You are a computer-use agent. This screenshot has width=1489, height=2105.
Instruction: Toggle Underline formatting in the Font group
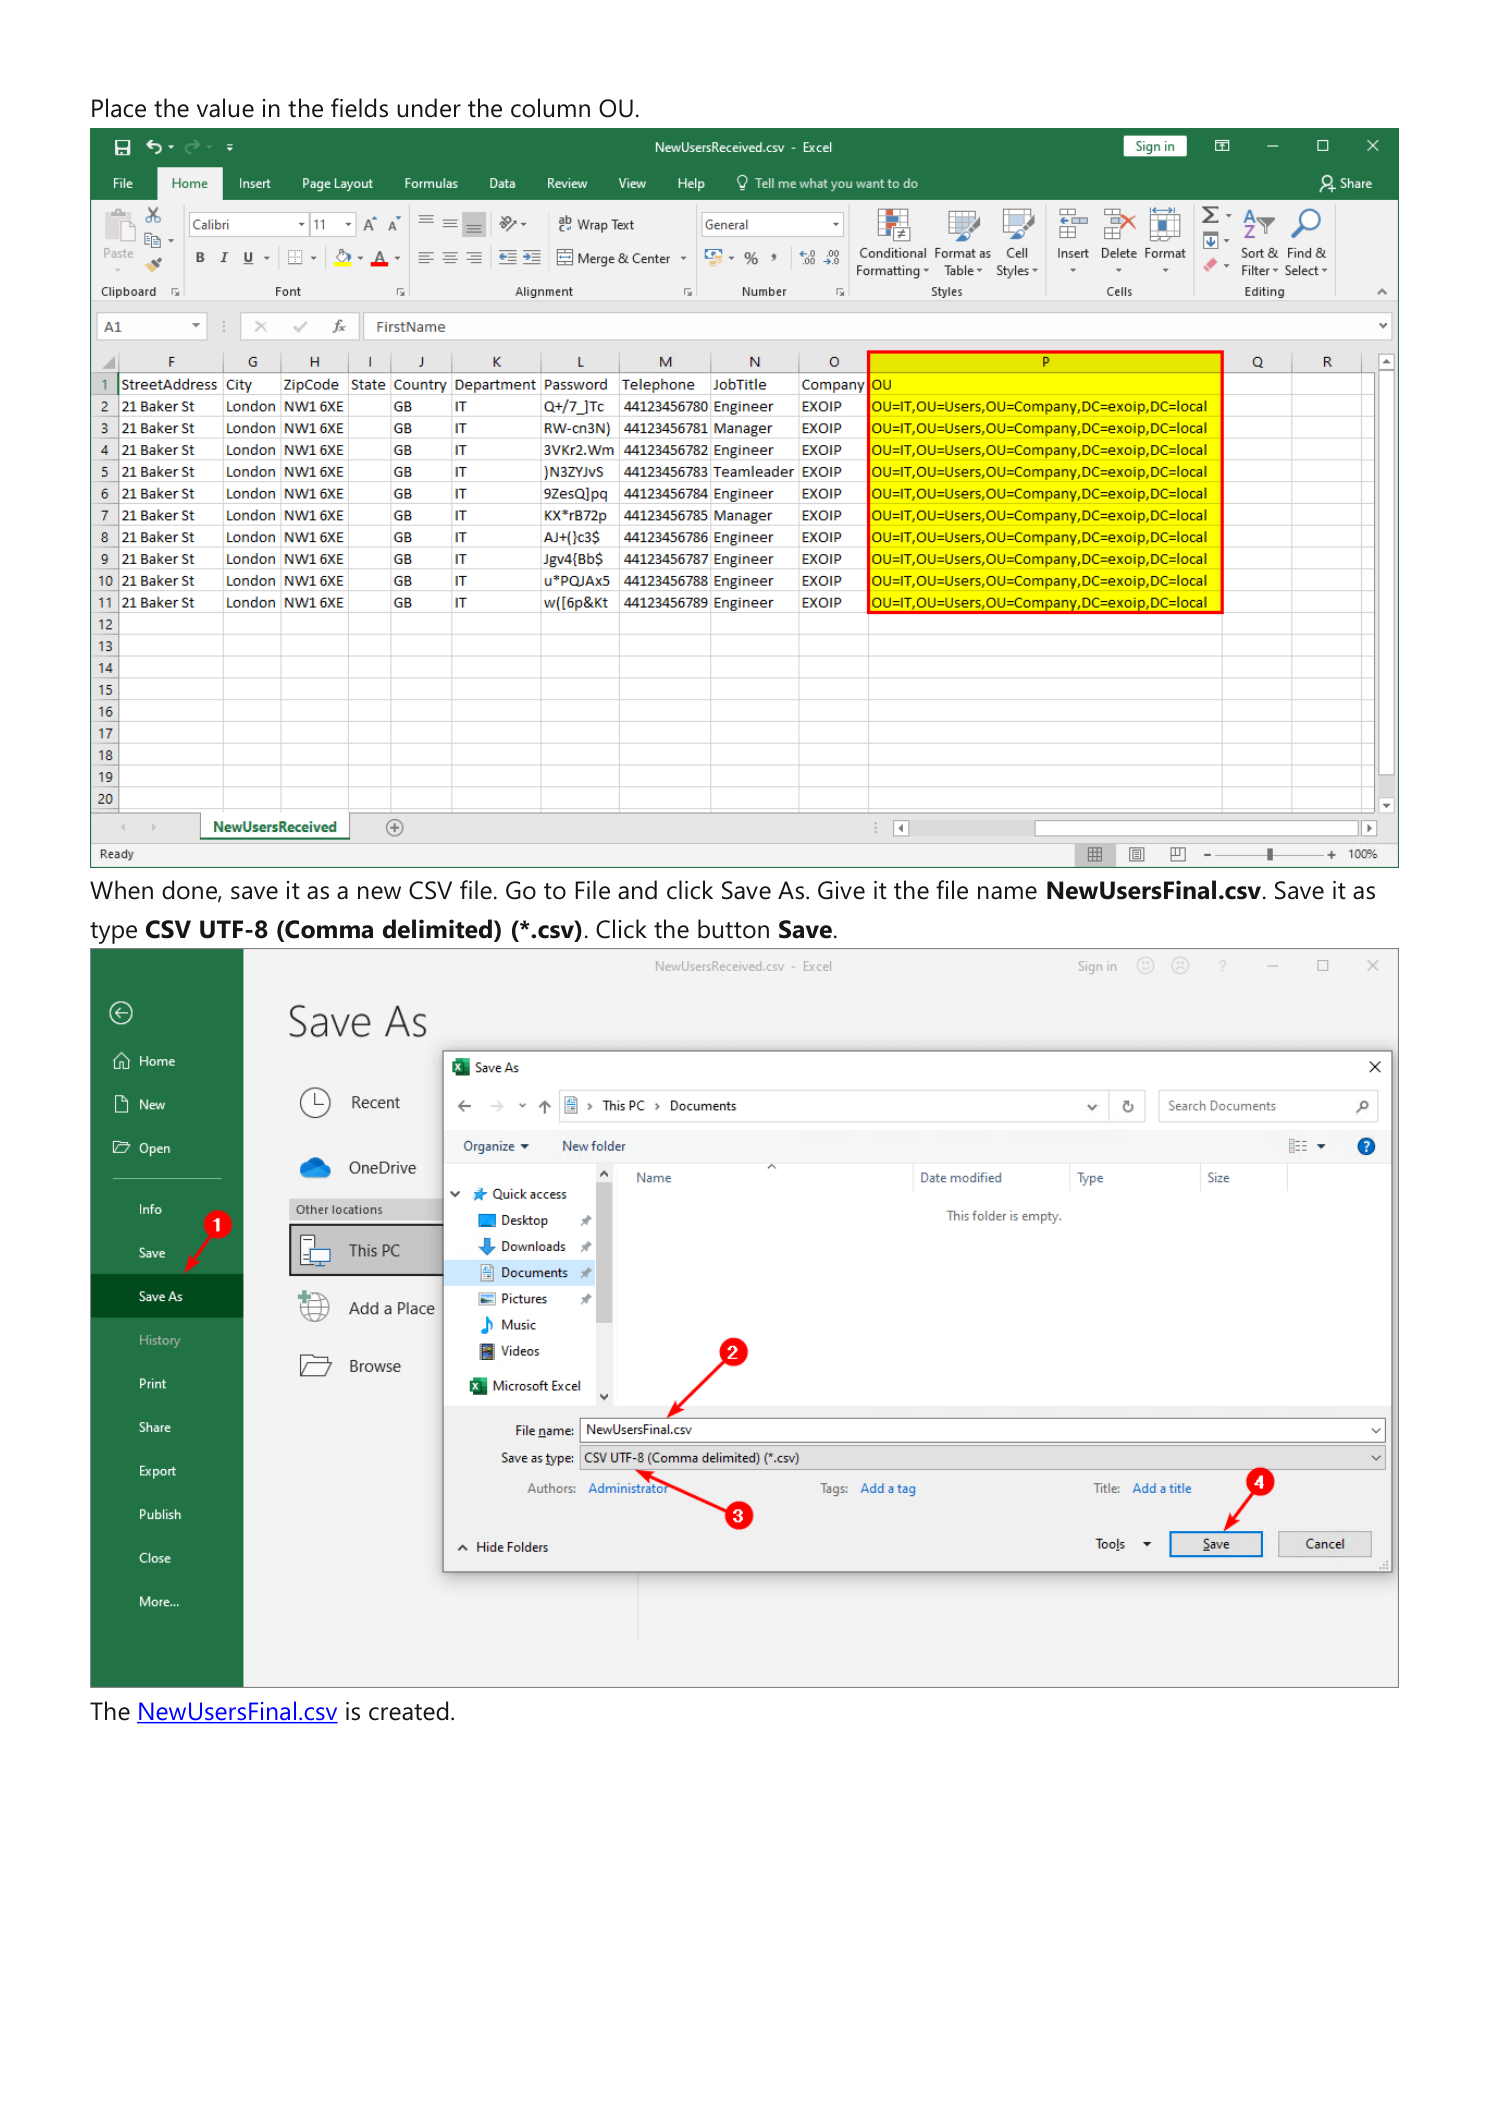(x=248, y=258)
